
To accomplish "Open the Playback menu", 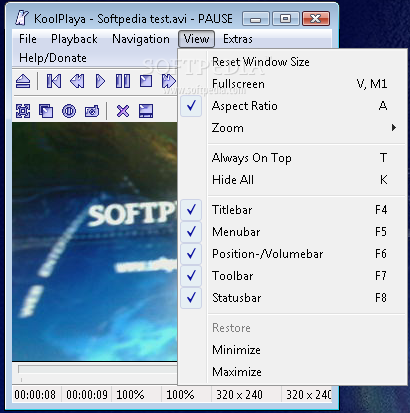I will 74,39.
